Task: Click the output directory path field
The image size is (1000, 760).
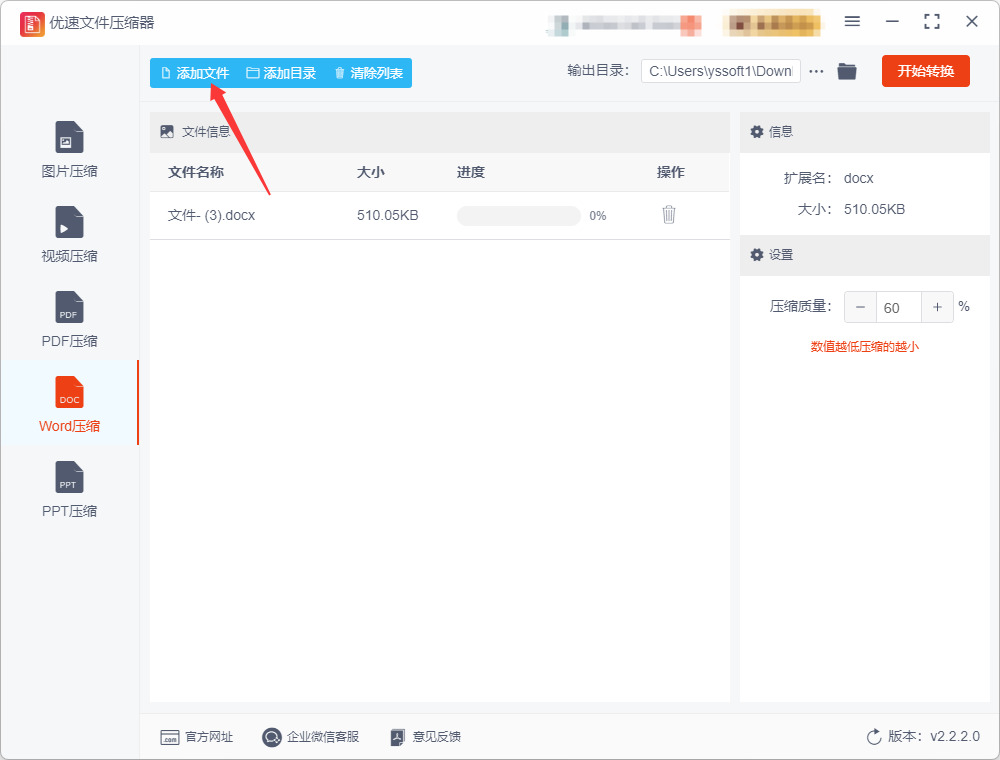Action: [x=721, y=71]
